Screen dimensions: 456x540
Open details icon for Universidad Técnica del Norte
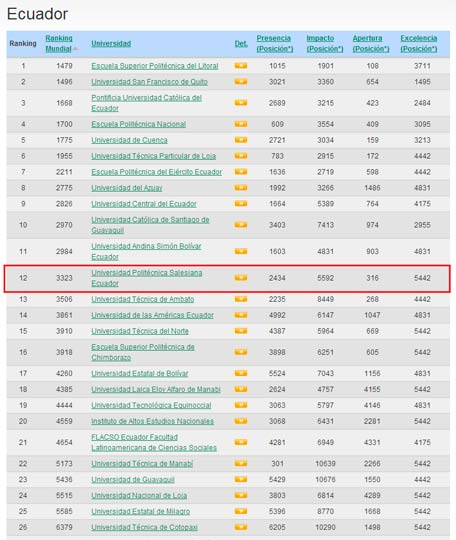[x=241, y=331]
